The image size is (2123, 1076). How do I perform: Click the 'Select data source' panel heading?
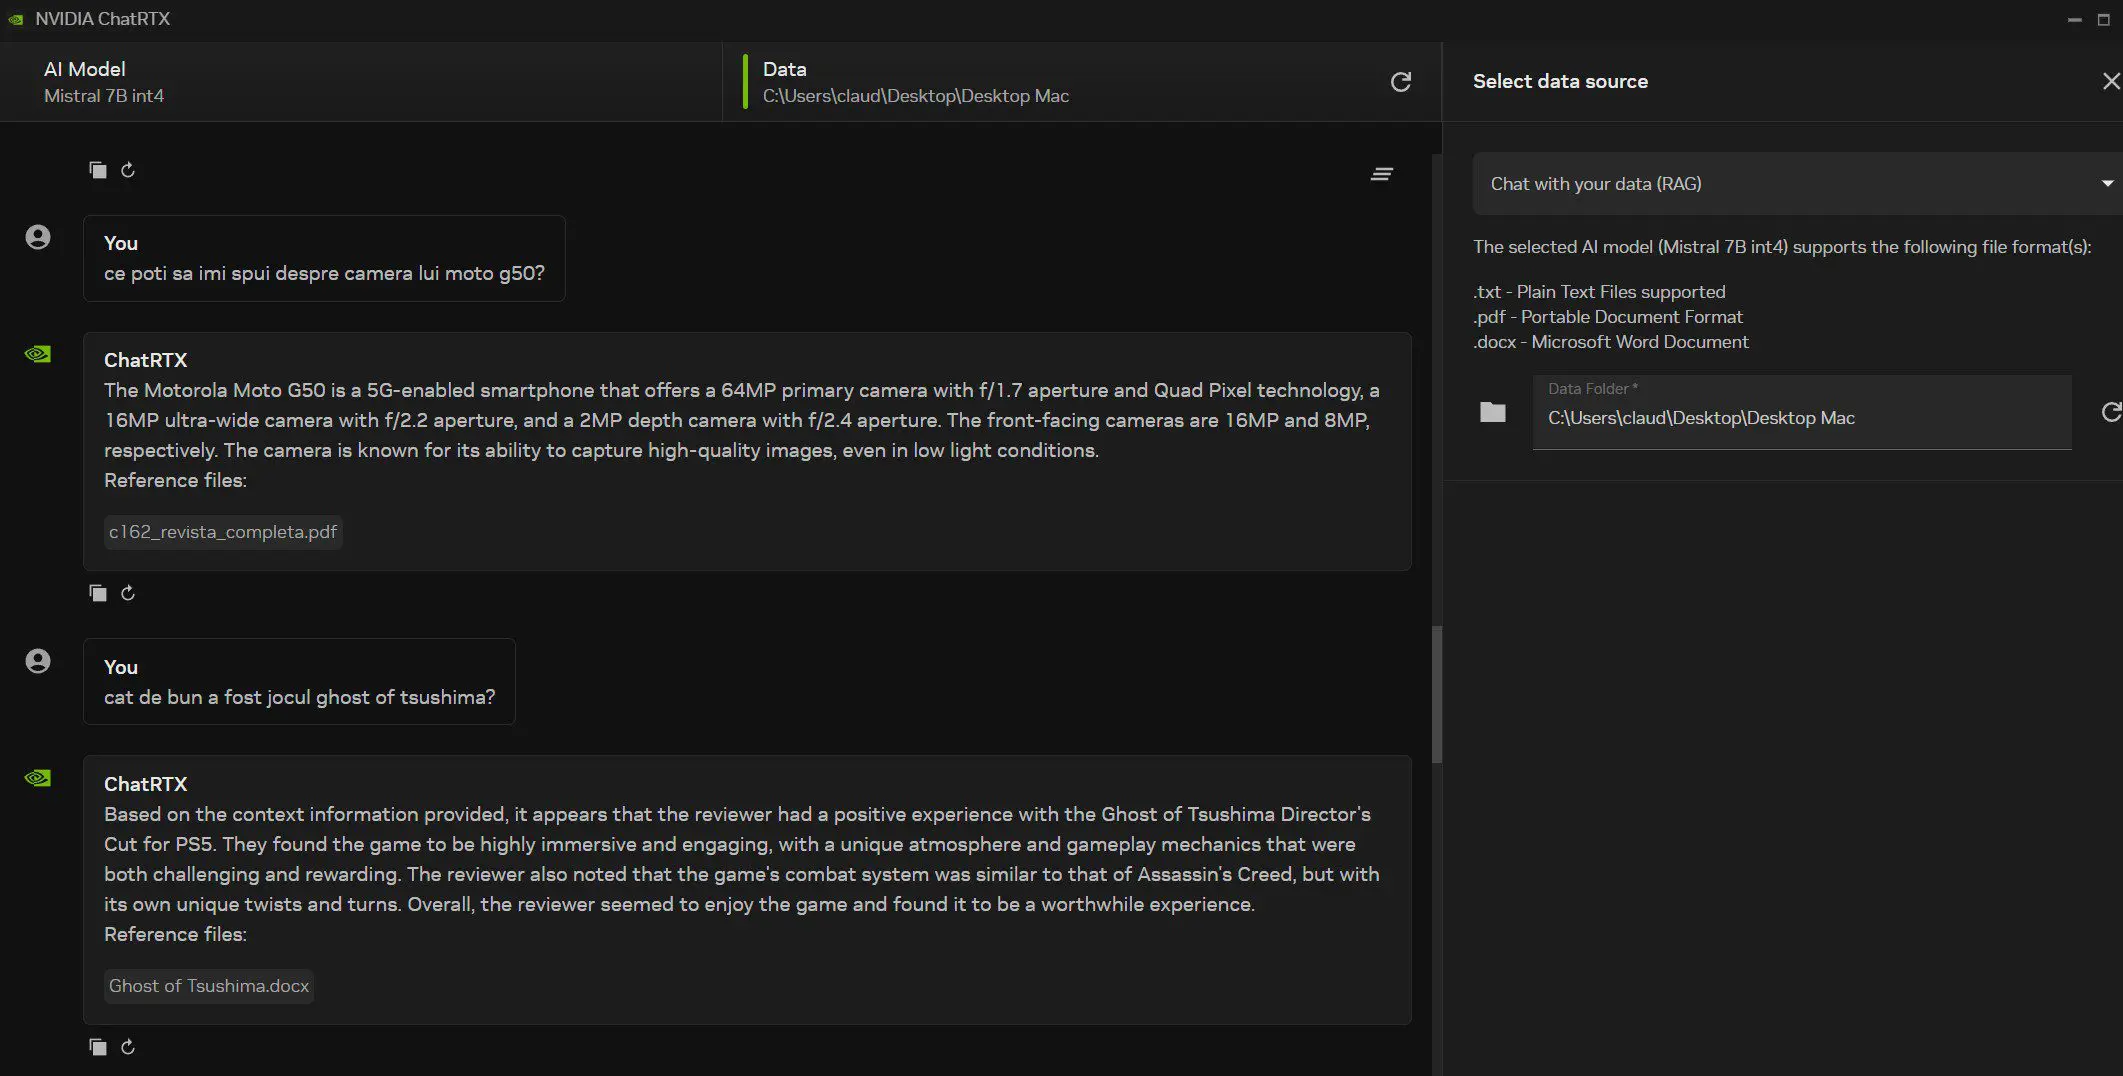[x=1560, y=82]
